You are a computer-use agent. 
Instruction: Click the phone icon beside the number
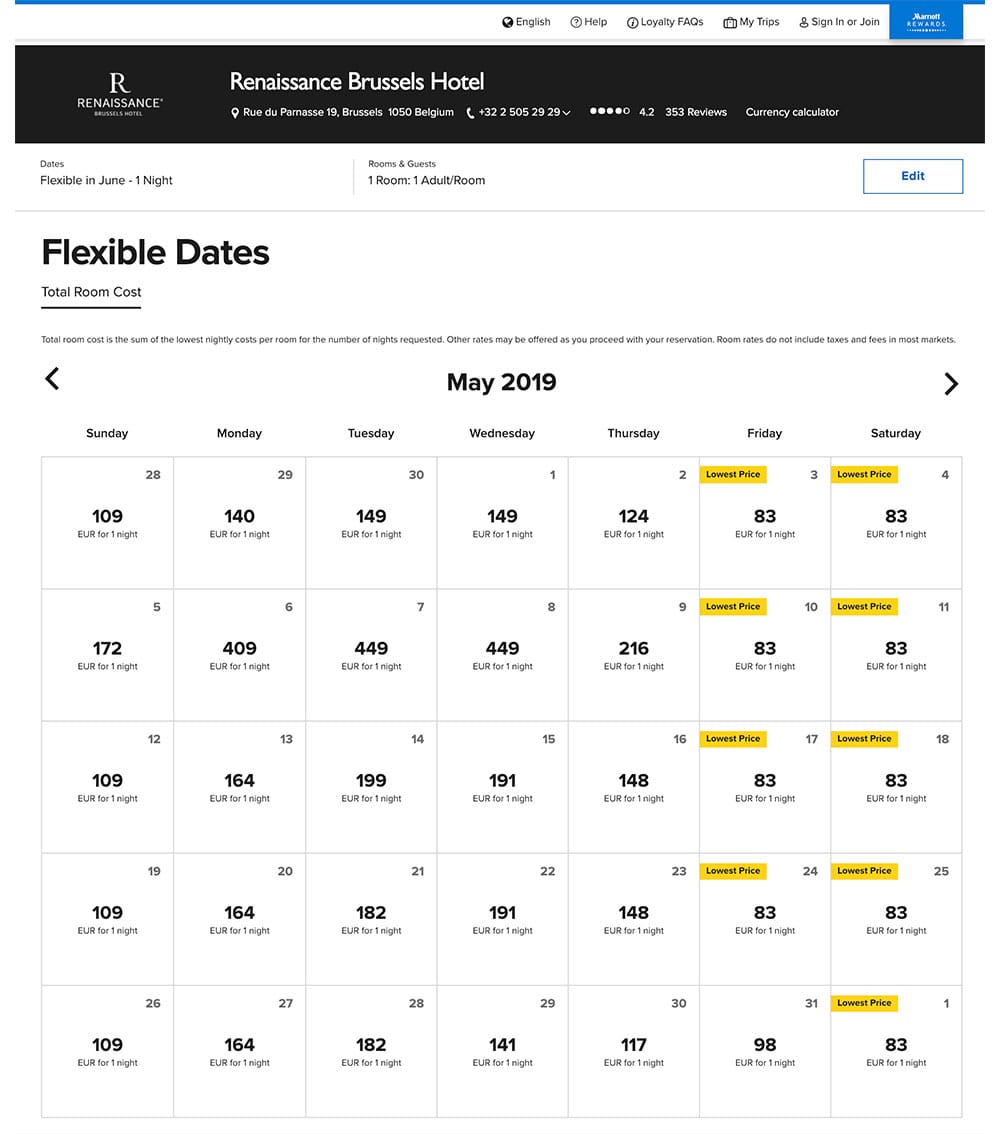[x=470, y=113]
